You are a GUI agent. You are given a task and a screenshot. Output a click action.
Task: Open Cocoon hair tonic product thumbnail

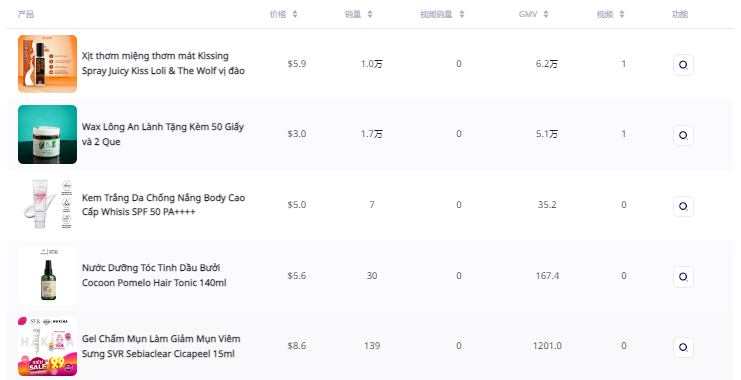point(47,276)
